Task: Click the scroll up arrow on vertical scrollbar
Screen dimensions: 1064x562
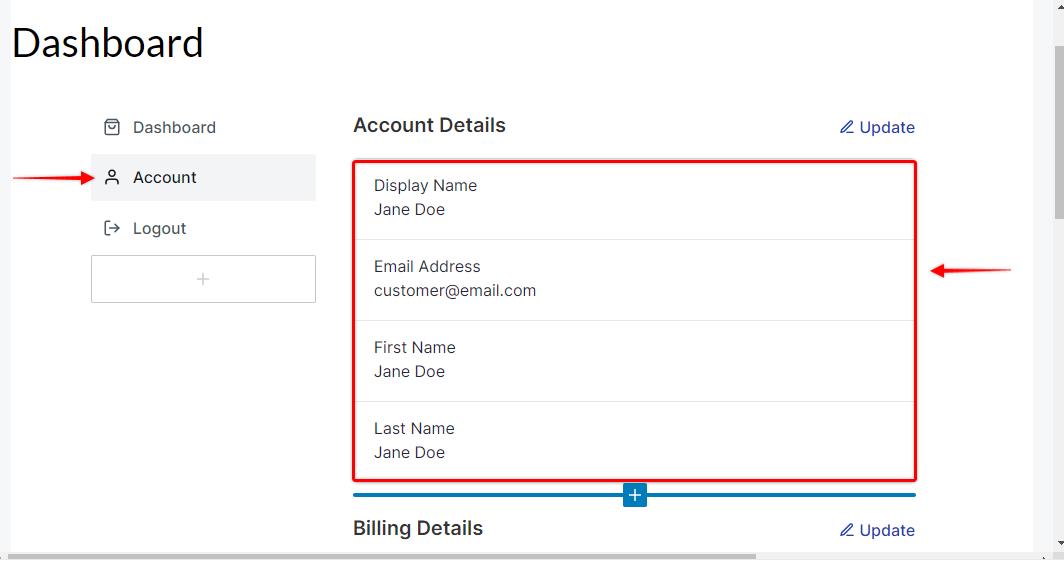Action: point(1058,8)
